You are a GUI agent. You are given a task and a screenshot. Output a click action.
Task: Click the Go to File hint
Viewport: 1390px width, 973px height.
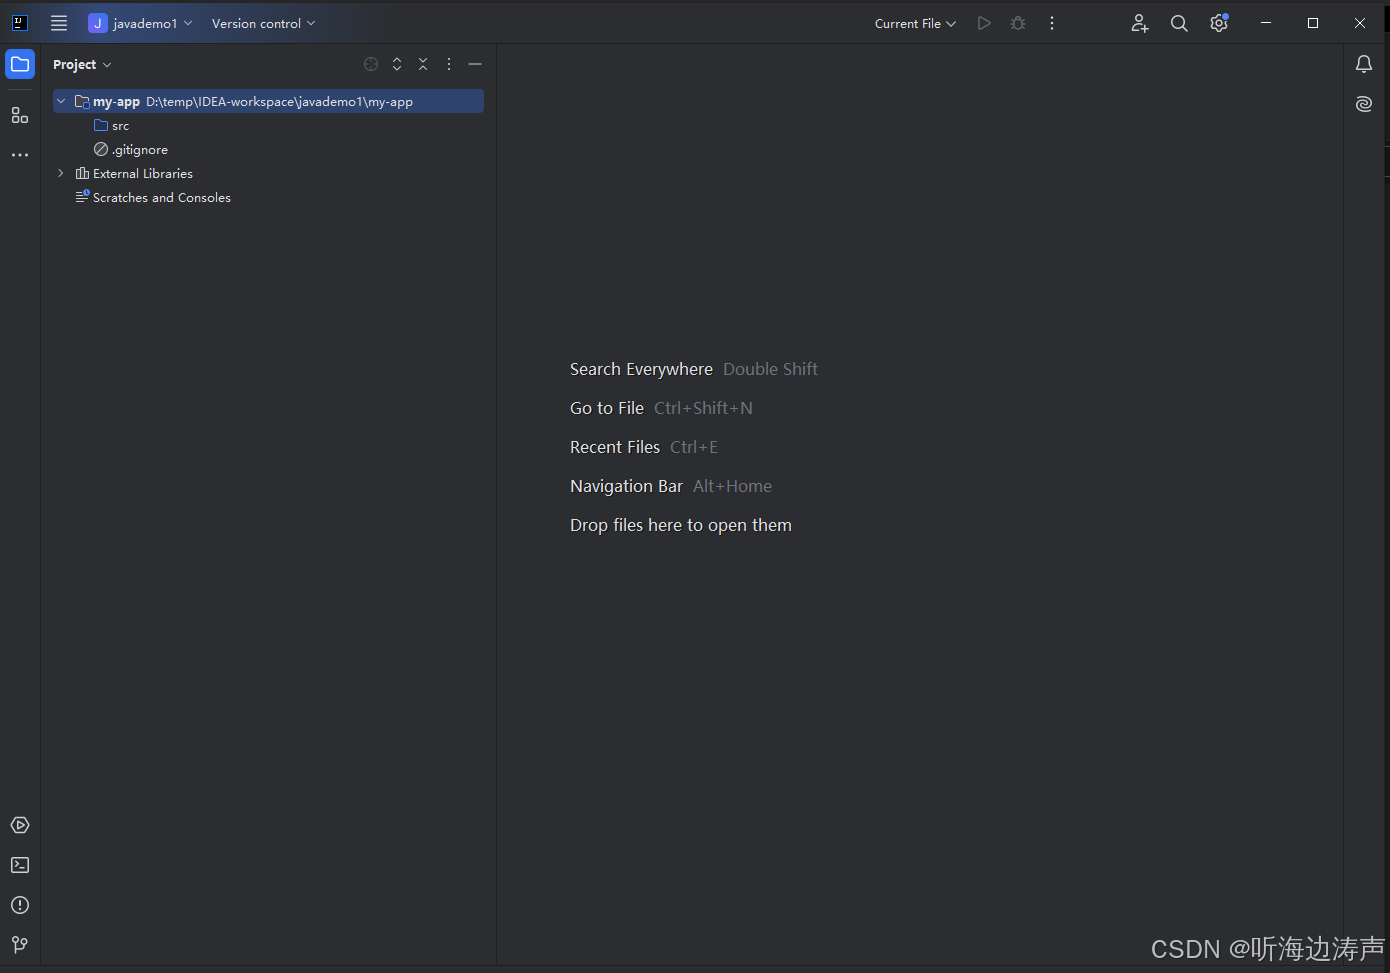point(607,408)
